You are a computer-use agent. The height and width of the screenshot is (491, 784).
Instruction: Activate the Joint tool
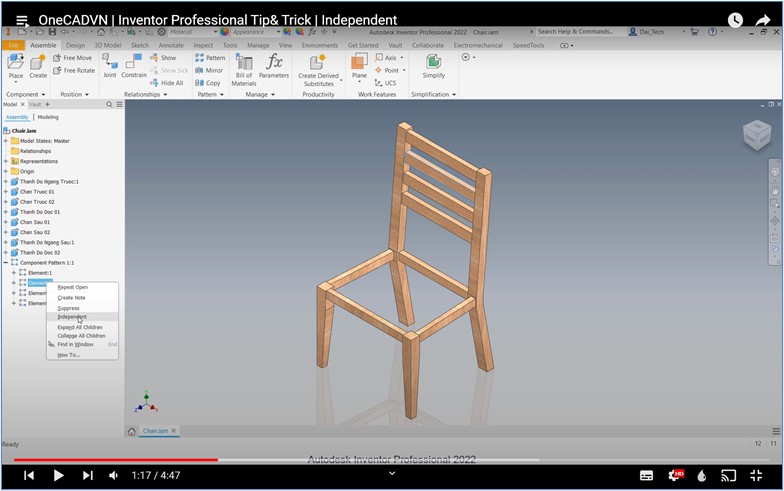click(x=110, y=66)
